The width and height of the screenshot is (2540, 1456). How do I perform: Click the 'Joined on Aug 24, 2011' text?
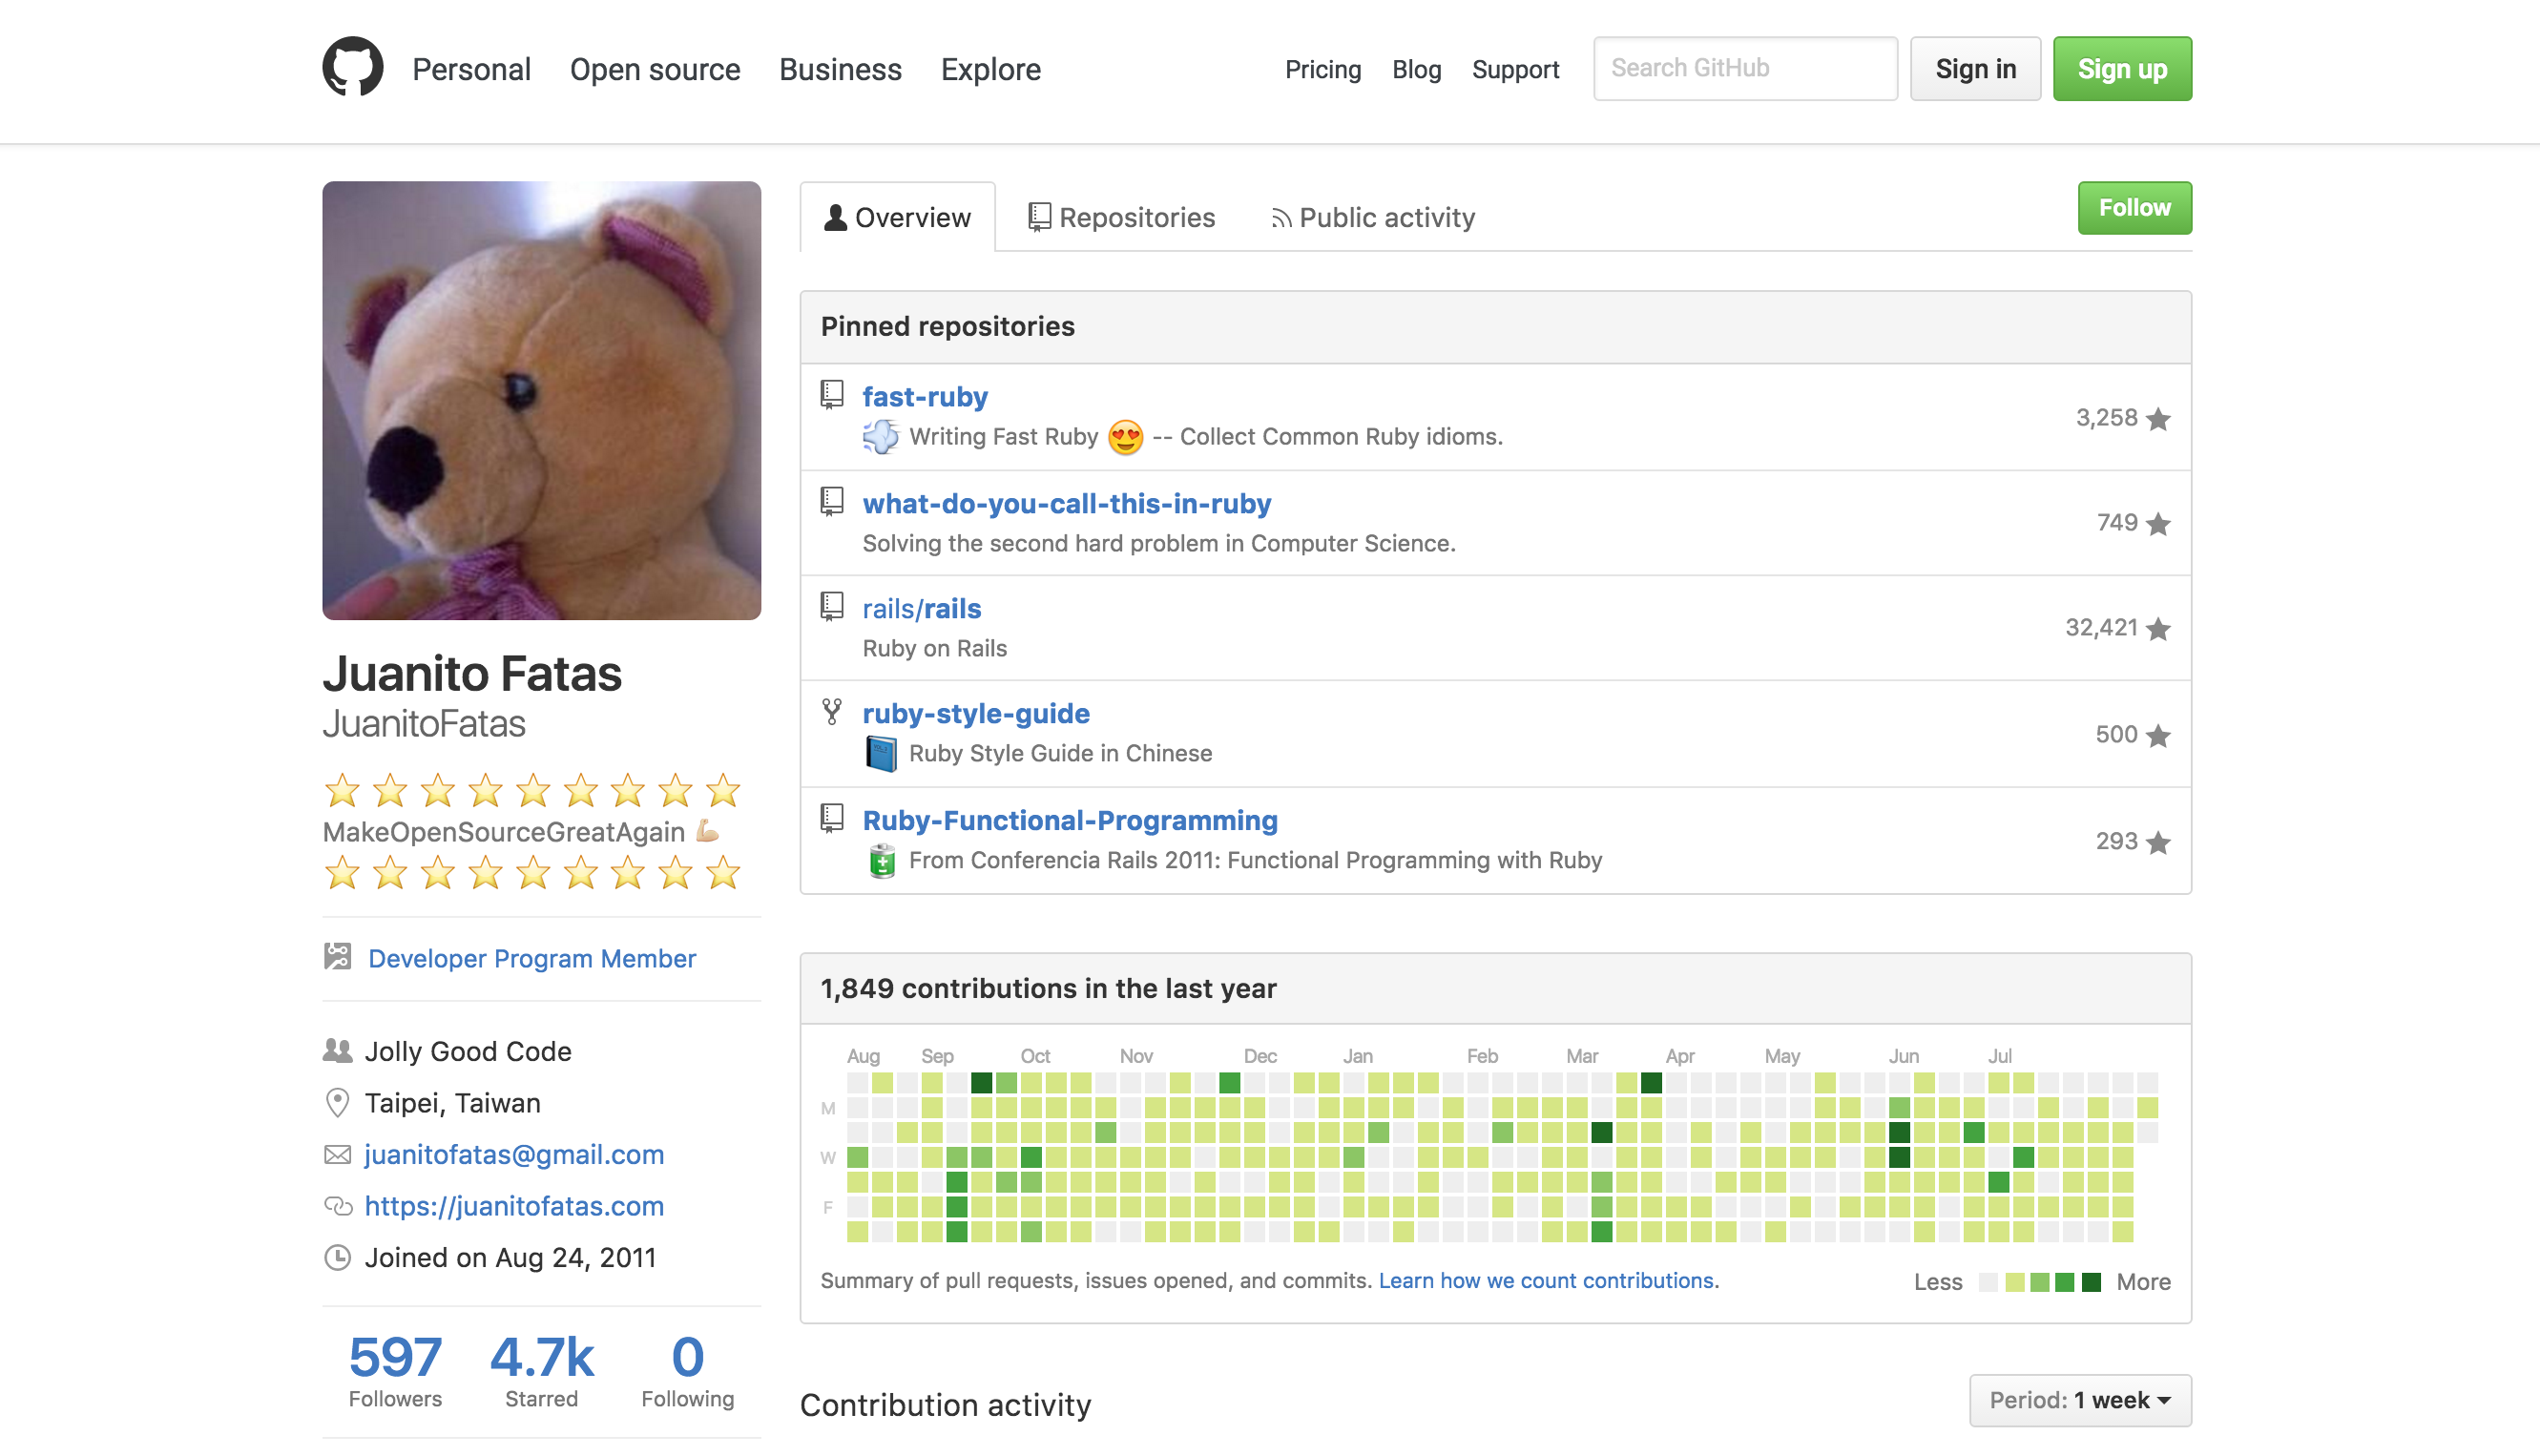click(510, 1257)
